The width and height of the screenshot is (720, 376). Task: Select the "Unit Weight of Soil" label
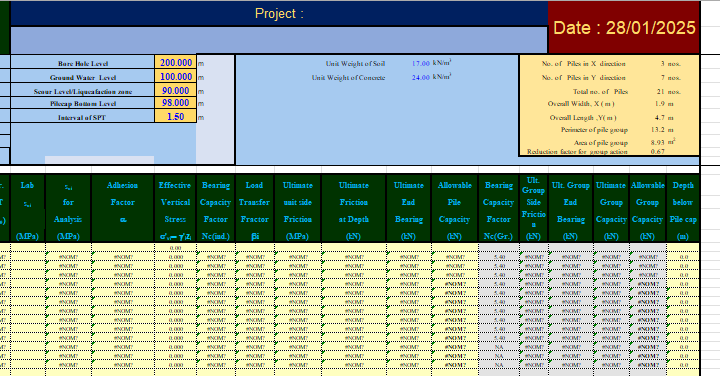355,63
